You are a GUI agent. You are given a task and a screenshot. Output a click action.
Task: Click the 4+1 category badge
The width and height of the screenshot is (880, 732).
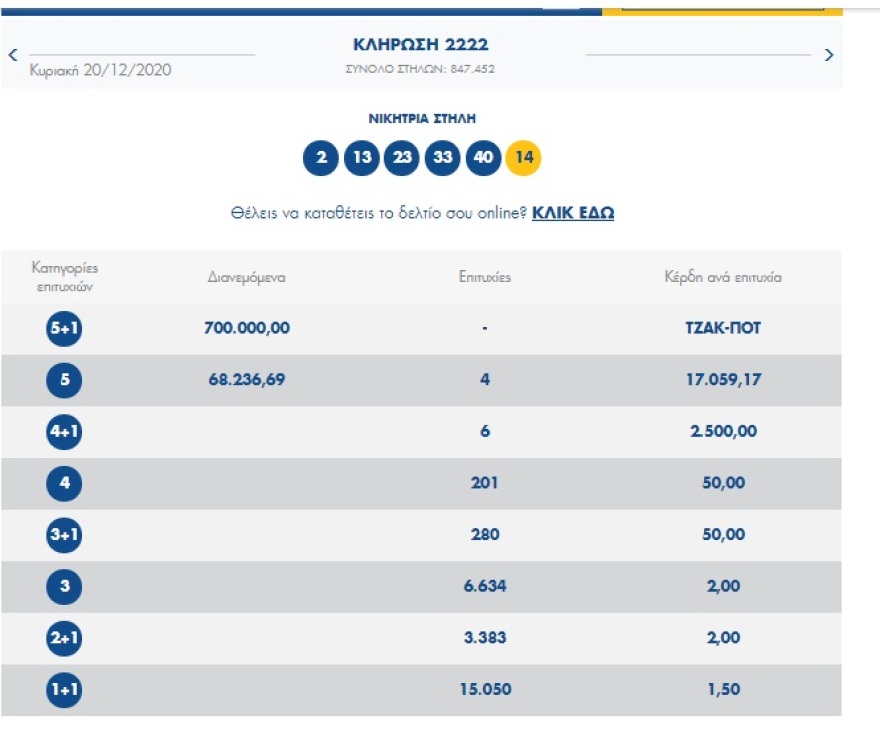tap(64, 432)
